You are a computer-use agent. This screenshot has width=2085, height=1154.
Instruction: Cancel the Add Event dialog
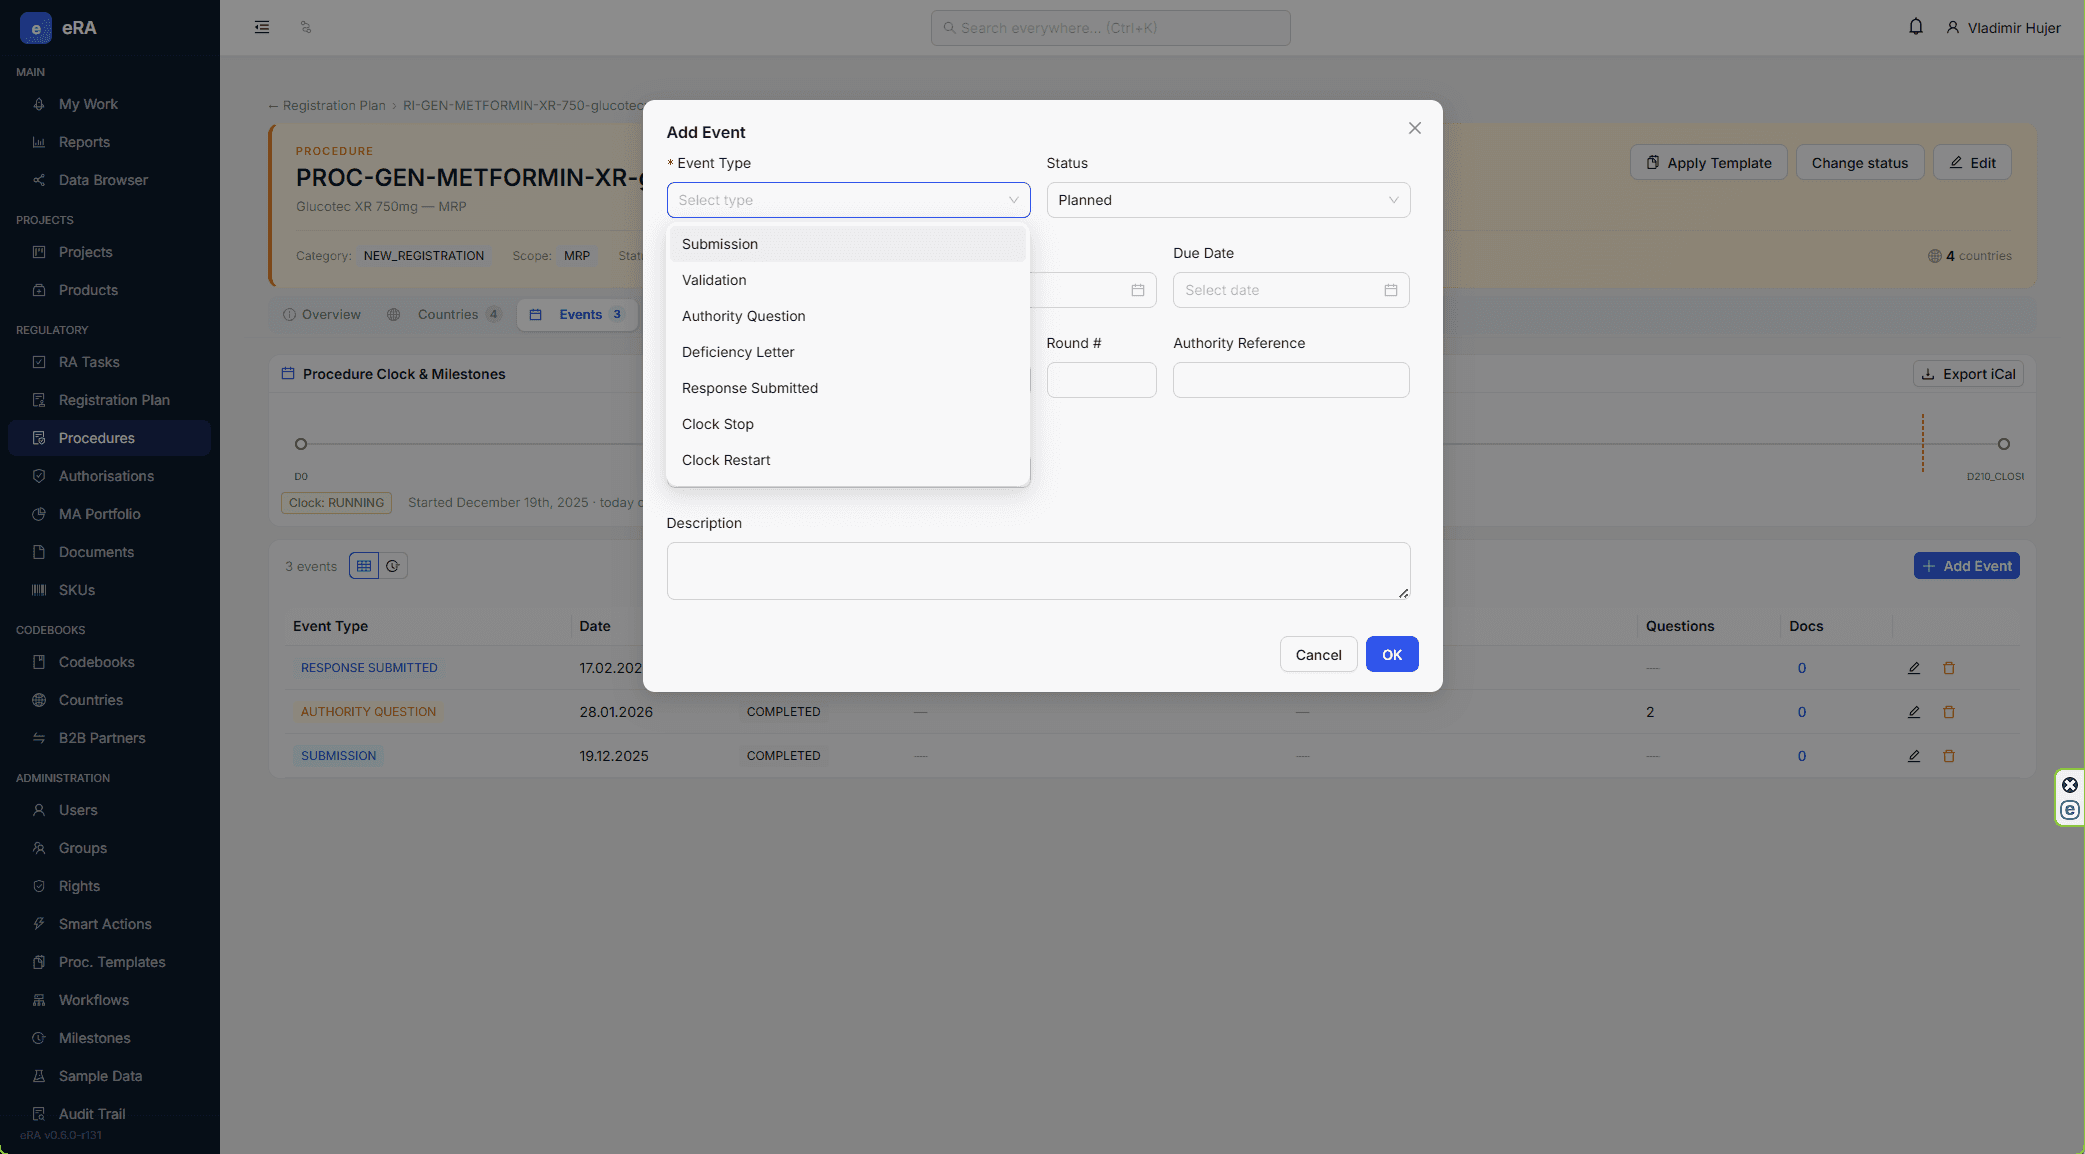tap(1318, 654)
